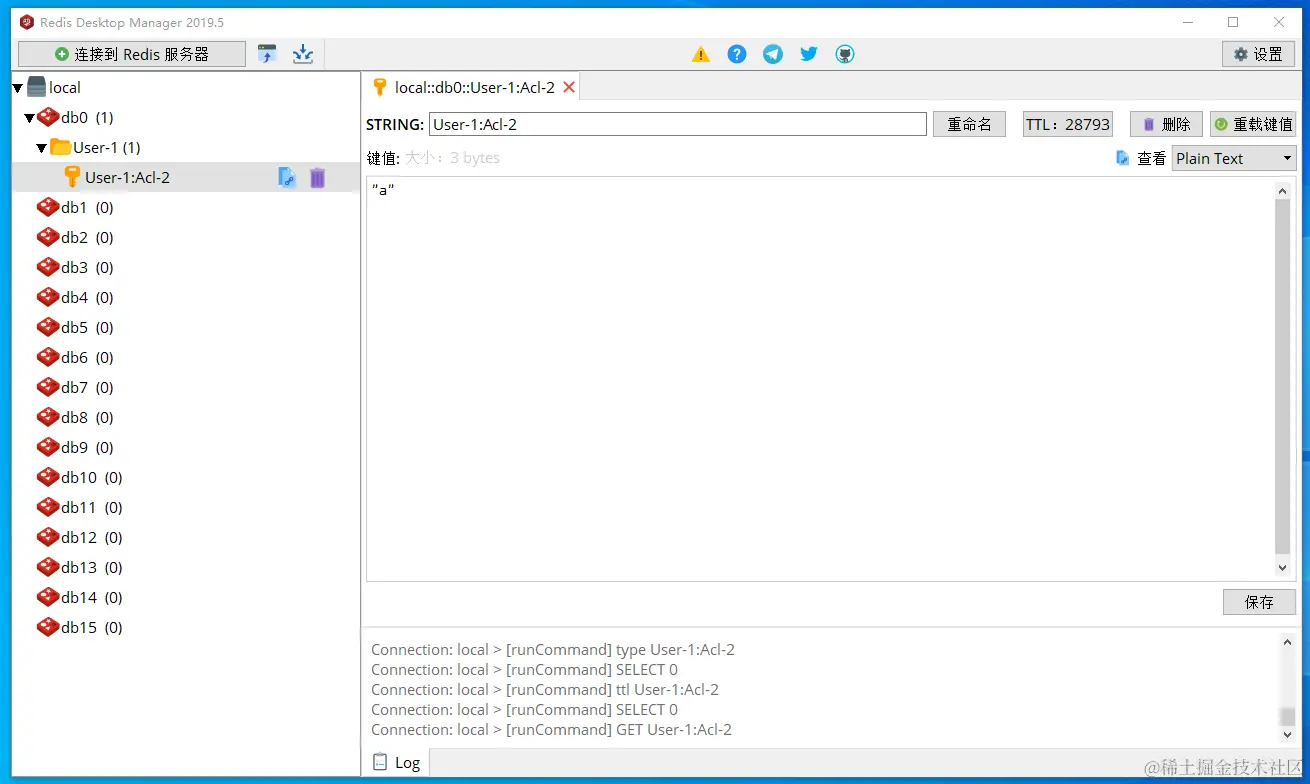Click the Redis Desktop Manager title icon
The image size is (1310, 784).
pos(27,22)
